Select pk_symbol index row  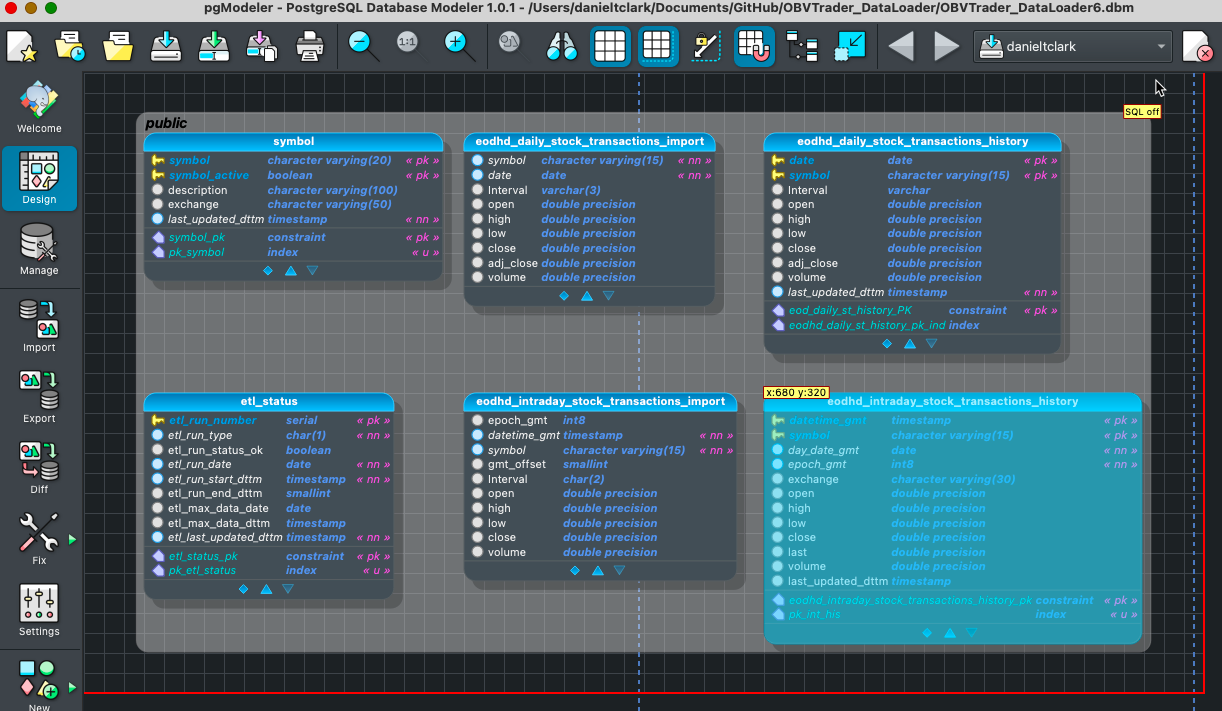tap(295, 252)
